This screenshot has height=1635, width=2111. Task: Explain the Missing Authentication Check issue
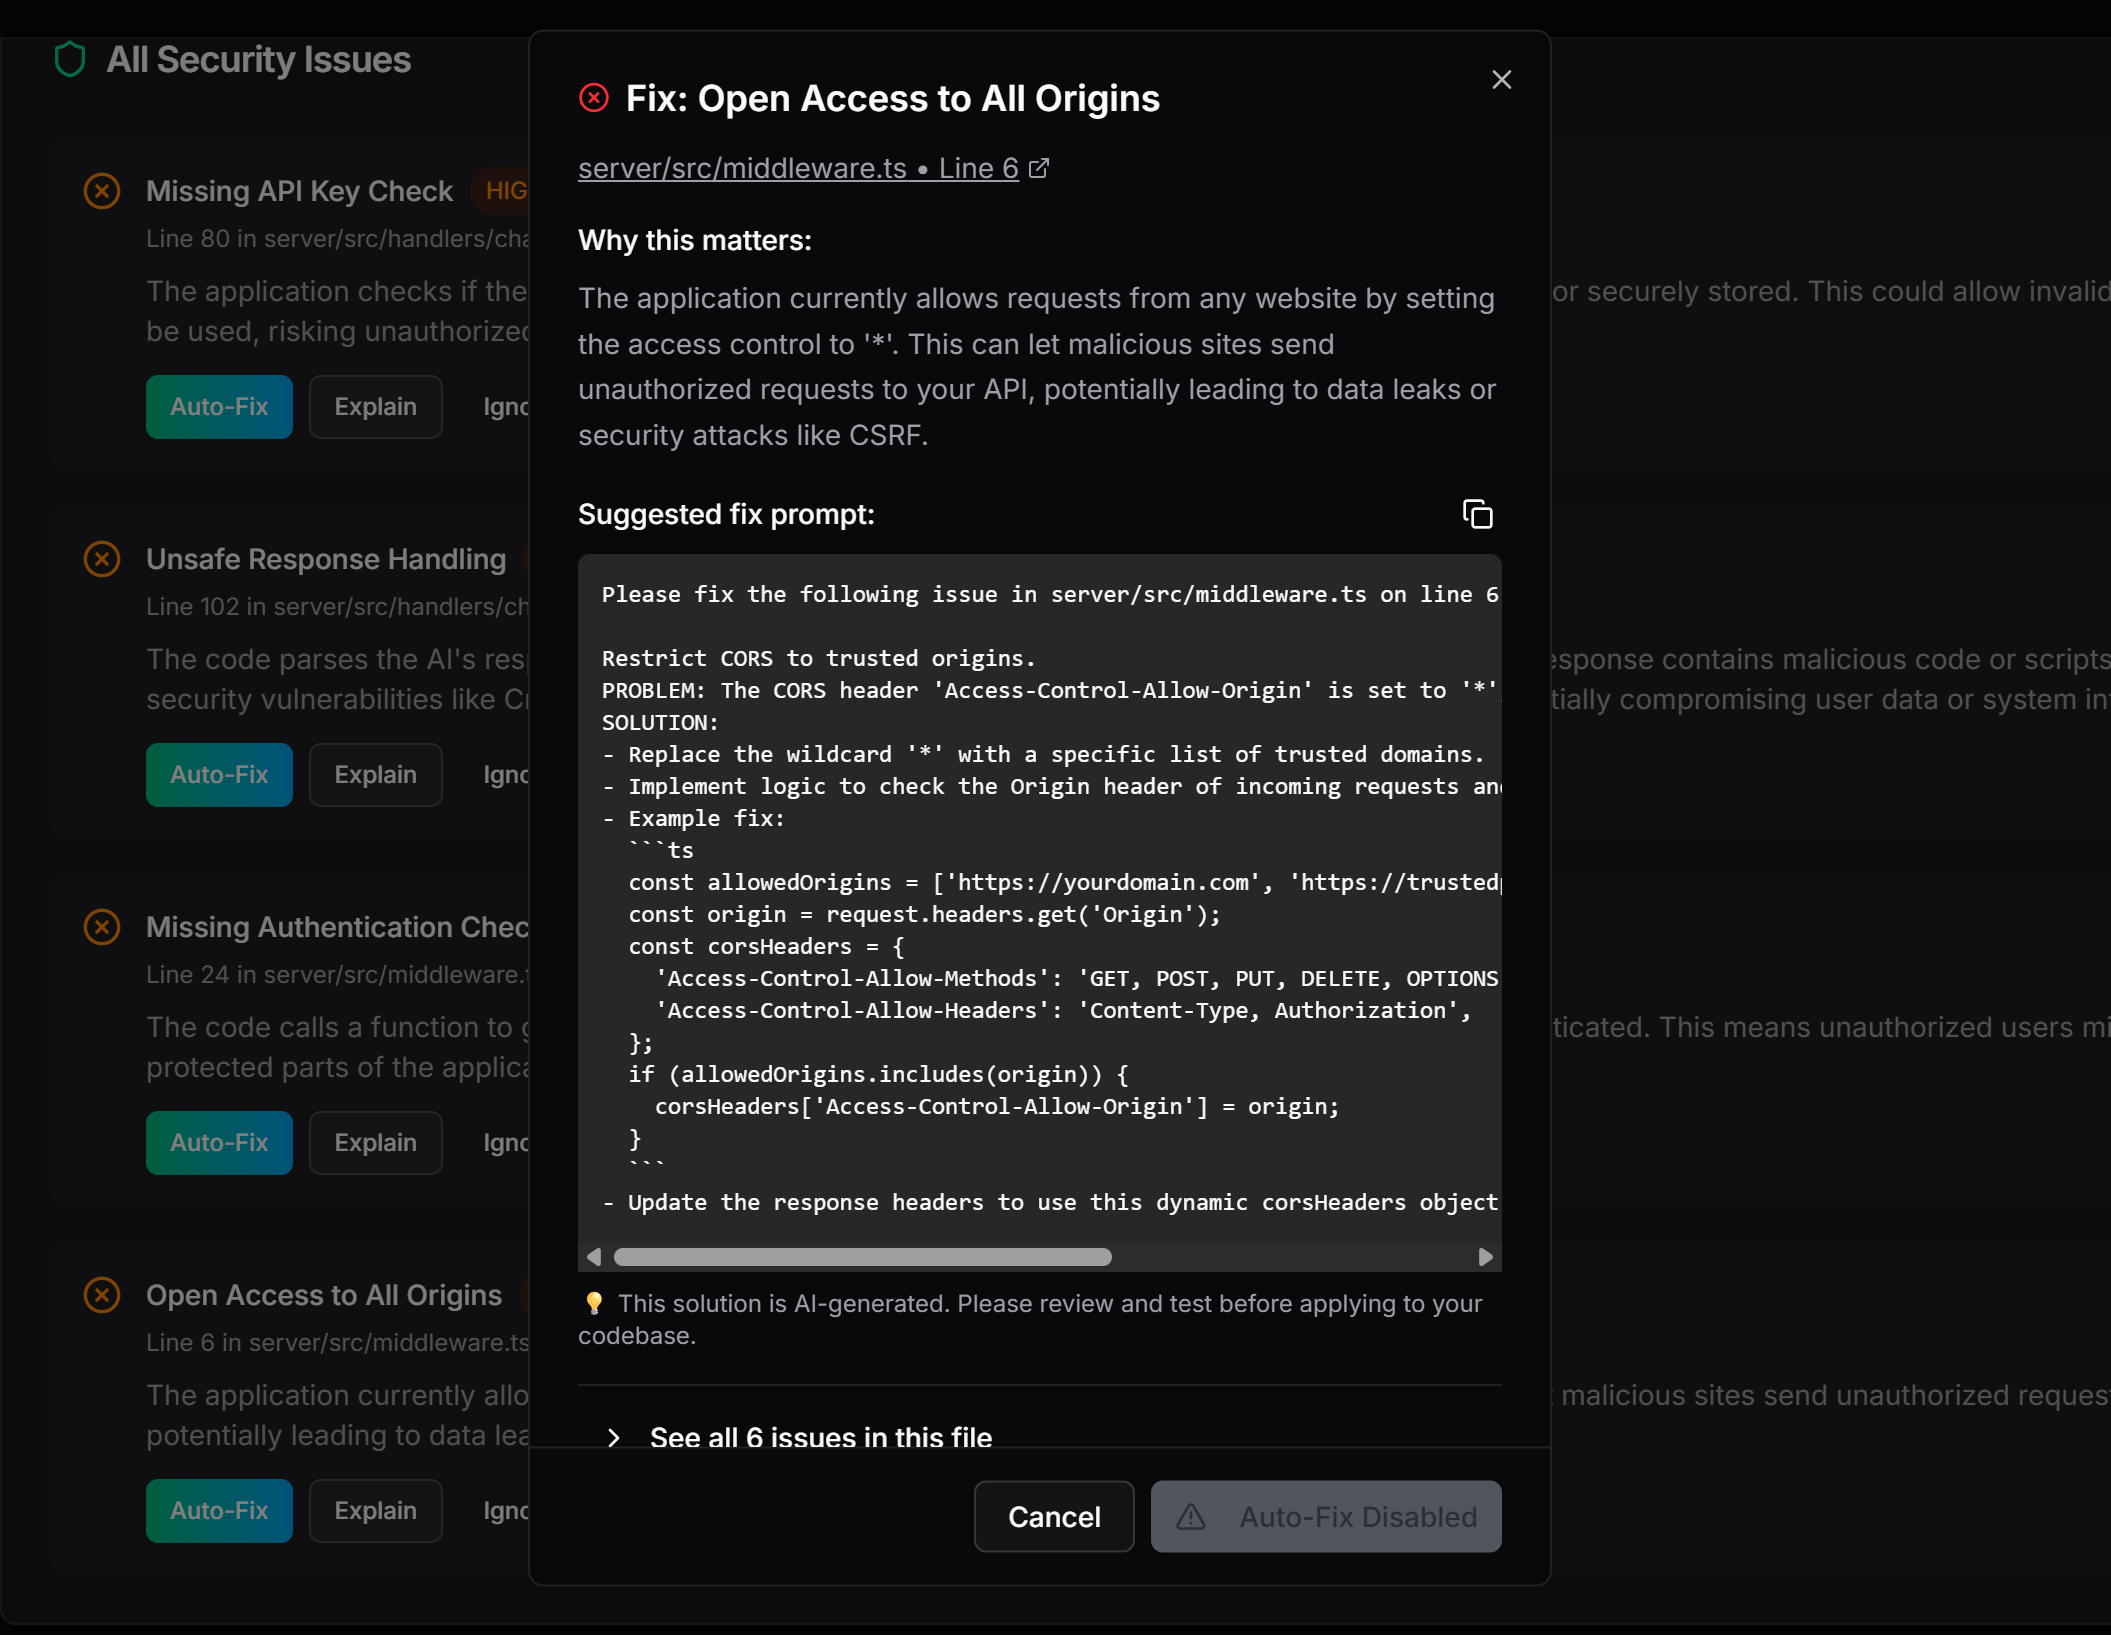point(375,1143)
